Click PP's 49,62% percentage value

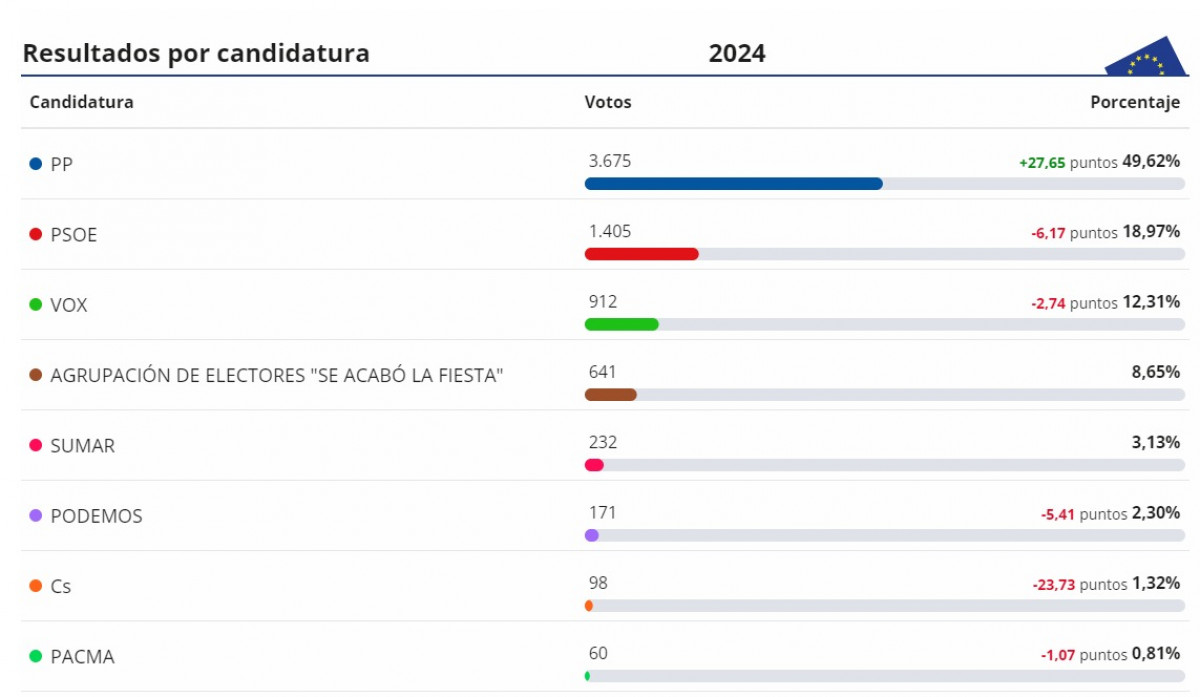(x=1151, y=161)
